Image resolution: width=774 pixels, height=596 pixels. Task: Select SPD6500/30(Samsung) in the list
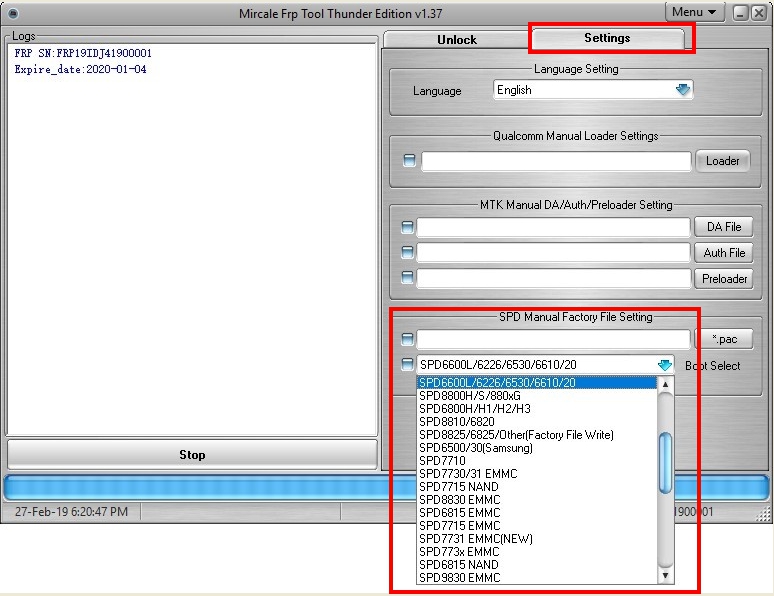point(537,448)
